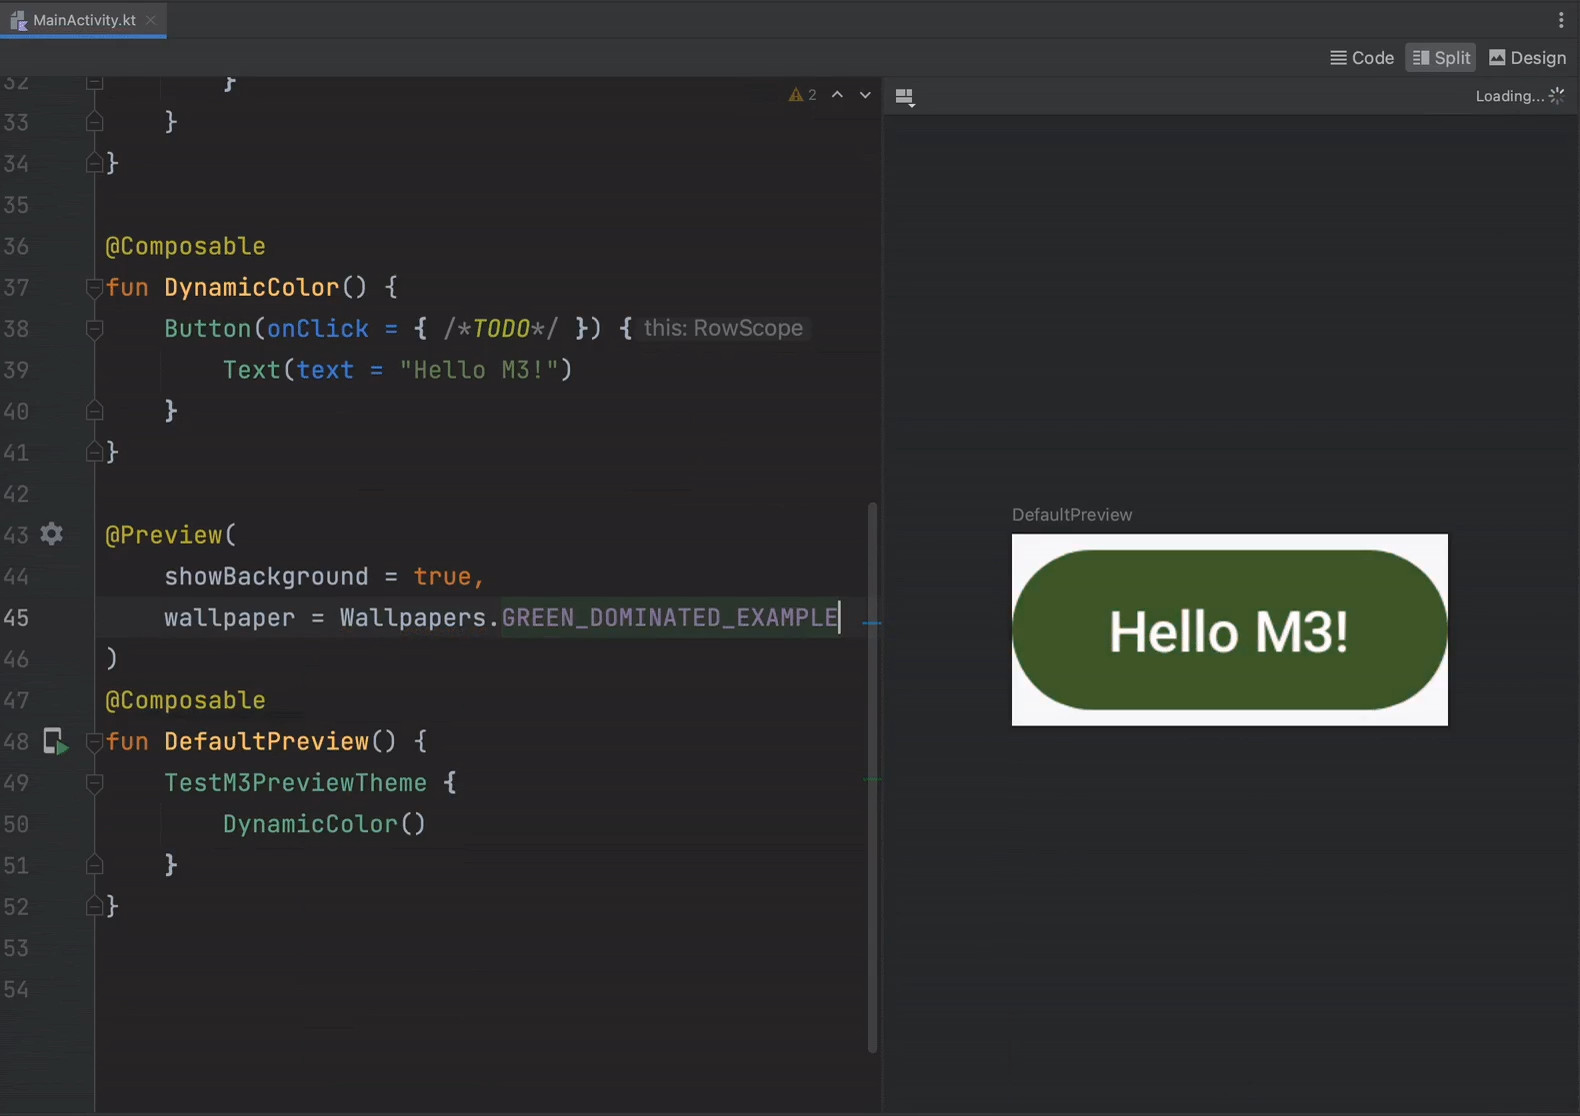The width and height of the screenshot is (1580, 1116).
Task: Click the TODO comment on line 38
Action: pos(501,329)
